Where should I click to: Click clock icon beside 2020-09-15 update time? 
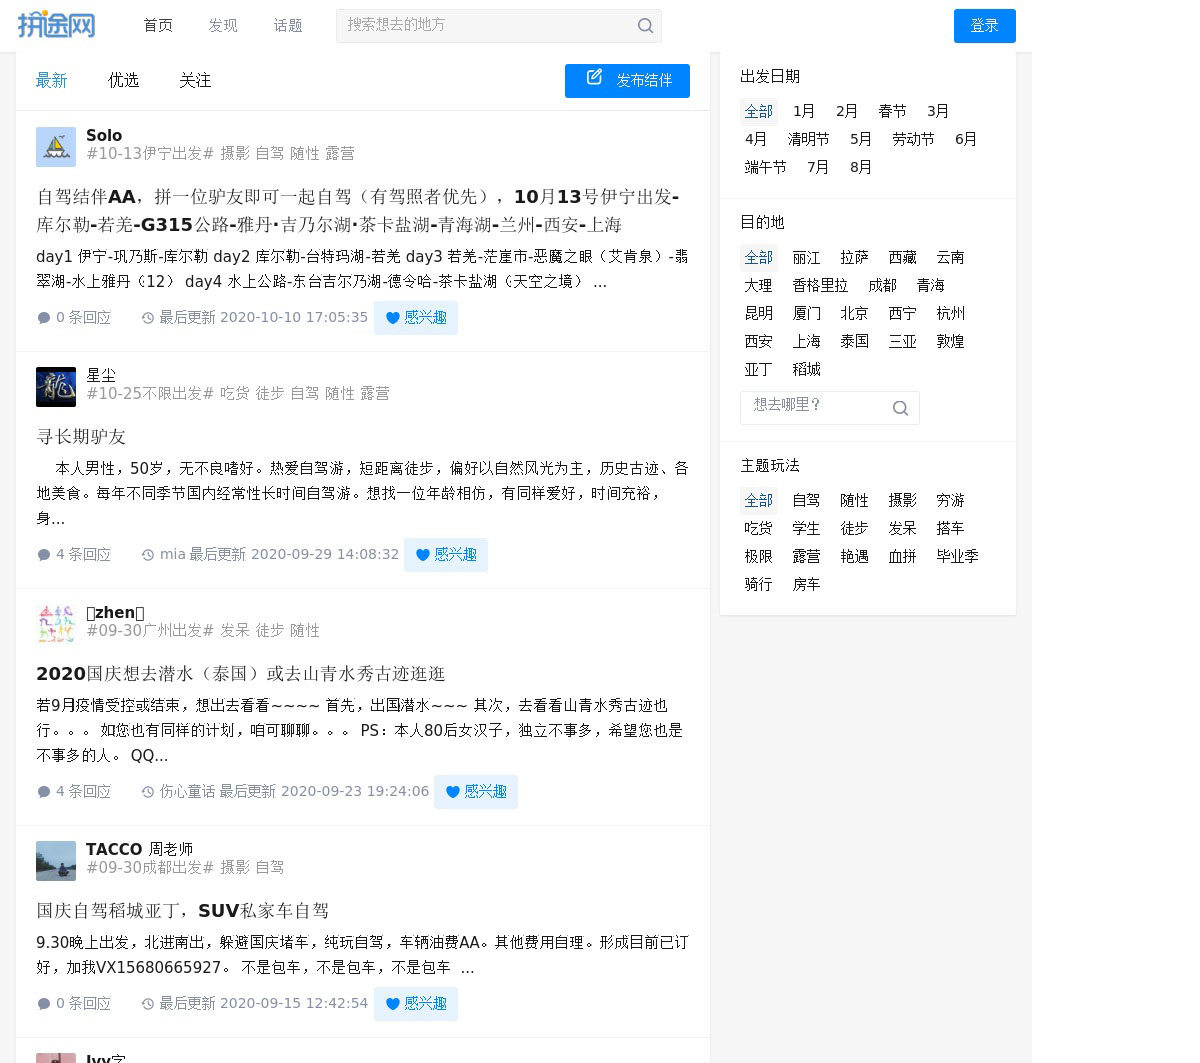(x=148, y=1004)
